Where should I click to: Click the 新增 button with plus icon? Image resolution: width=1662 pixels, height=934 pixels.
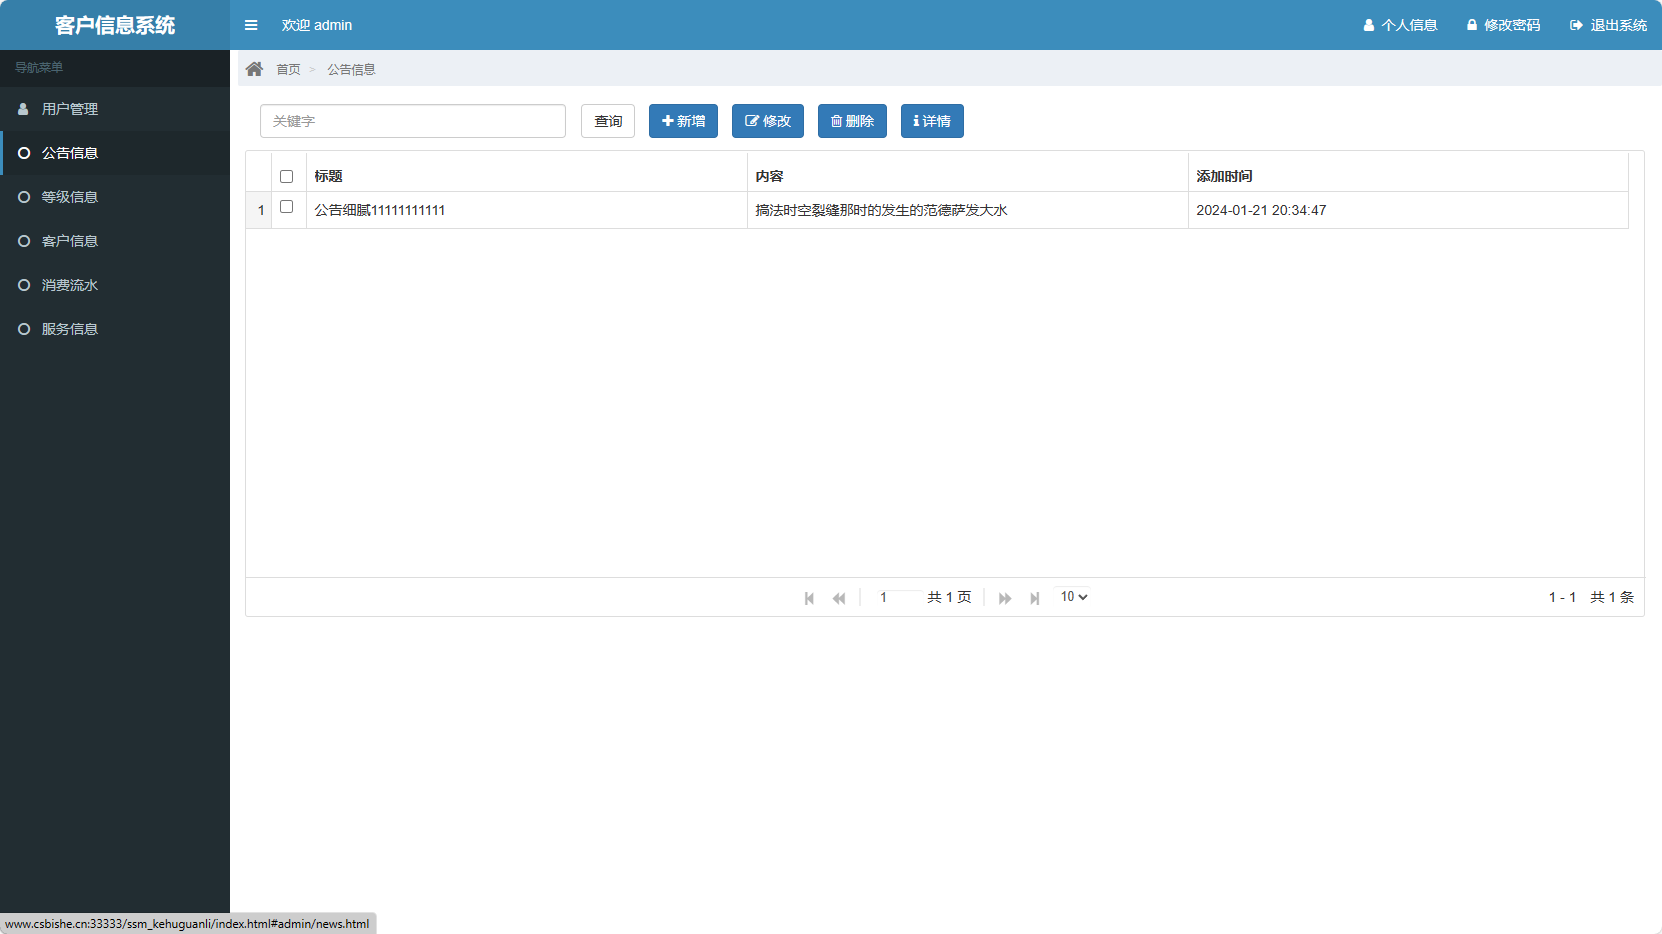coord(683,121)
